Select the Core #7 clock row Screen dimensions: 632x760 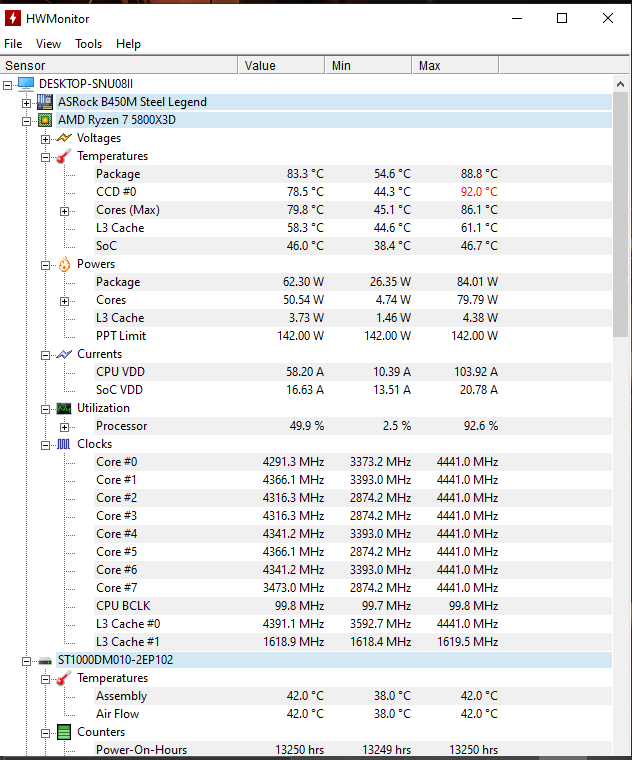(353, 588)
